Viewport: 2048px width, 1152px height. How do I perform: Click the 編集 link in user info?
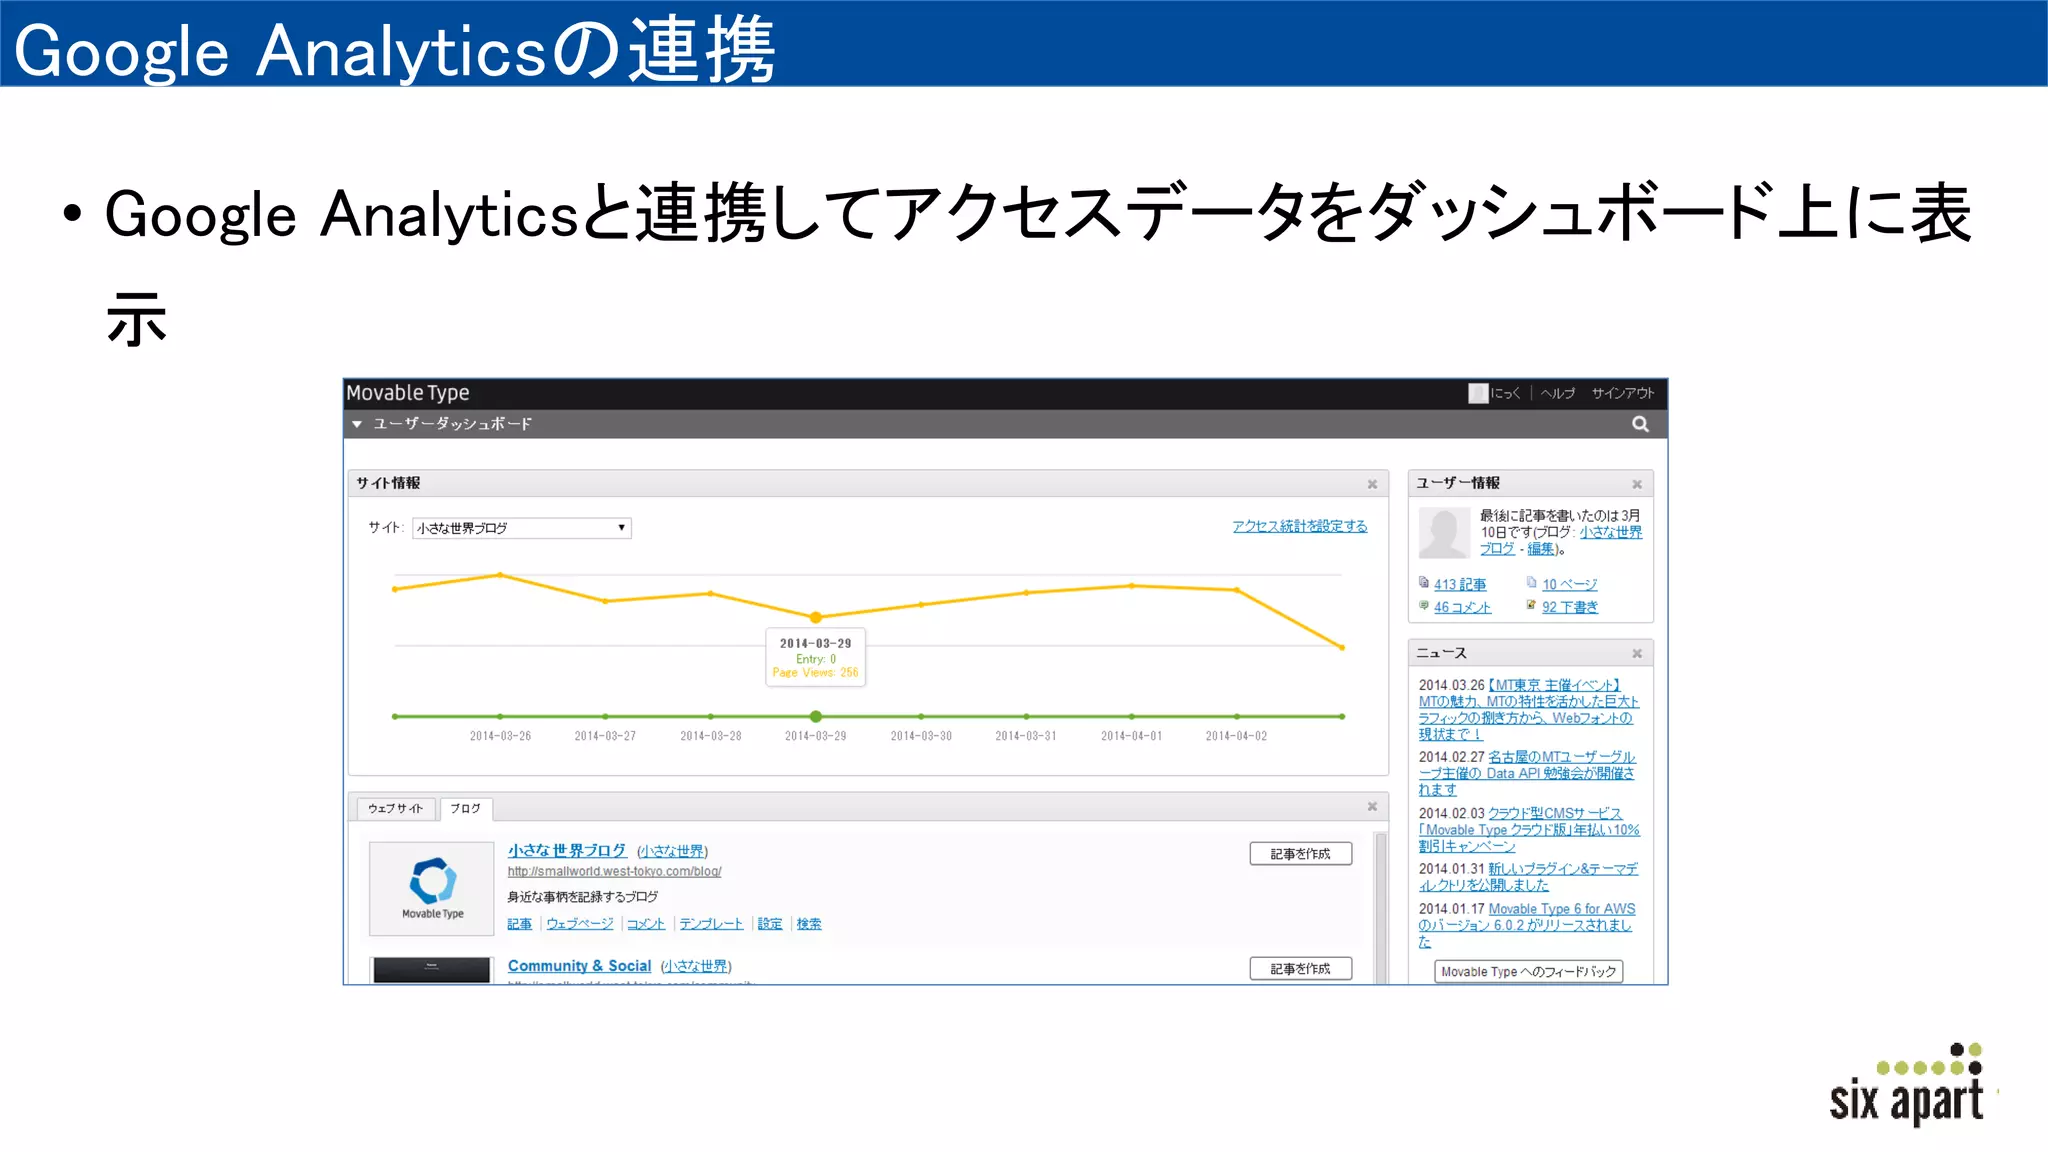point(1541,549)
